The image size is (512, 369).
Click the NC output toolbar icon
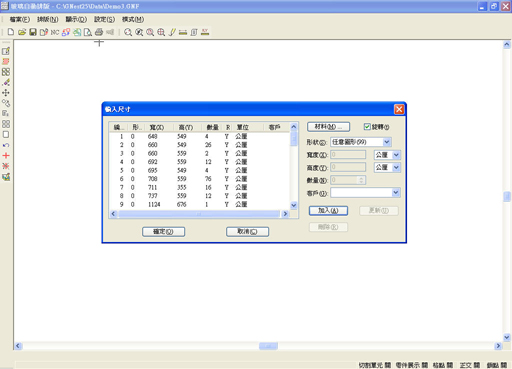[x=55, y=32]
